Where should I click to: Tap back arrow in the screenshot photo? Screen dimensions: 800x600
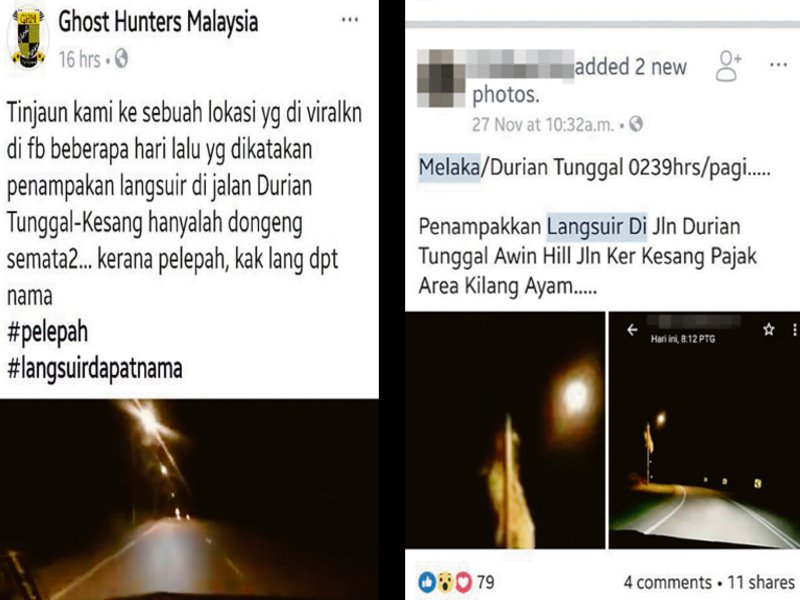633,330
